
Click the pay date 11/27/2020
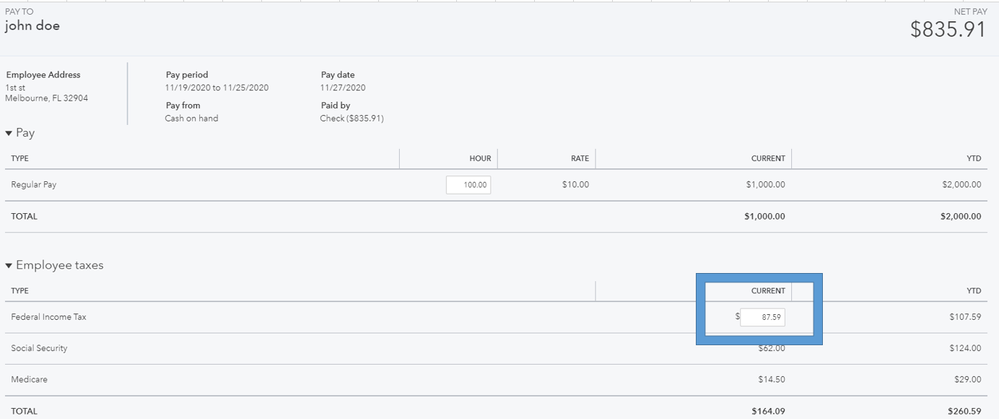[343, 88]
